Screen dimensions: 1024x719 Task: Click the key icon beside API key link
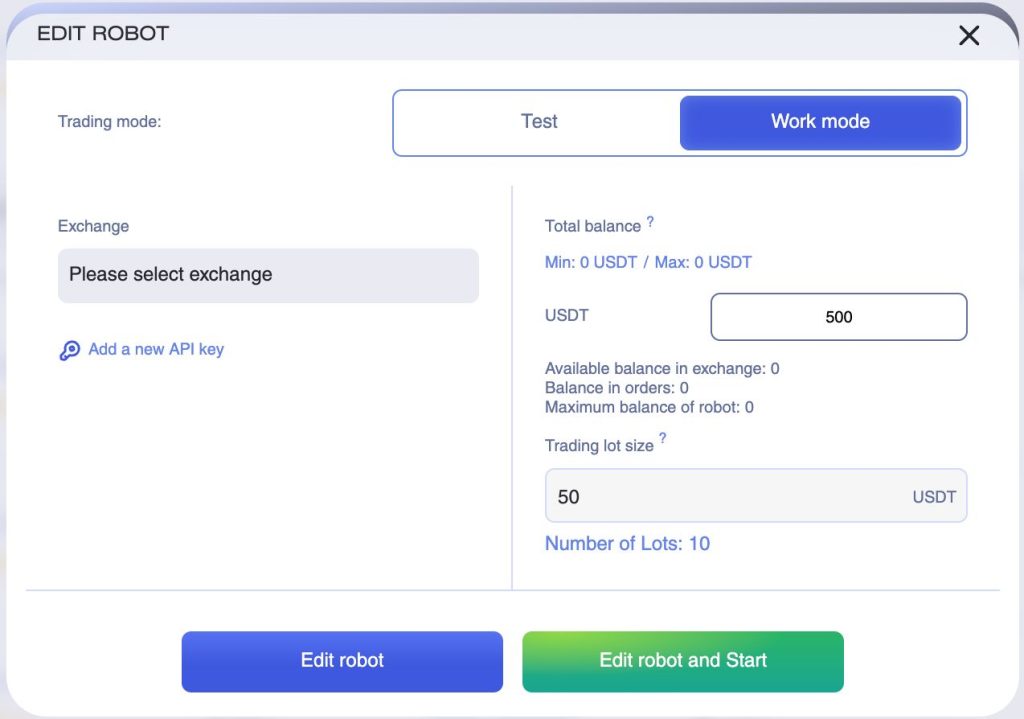[70, 351]
